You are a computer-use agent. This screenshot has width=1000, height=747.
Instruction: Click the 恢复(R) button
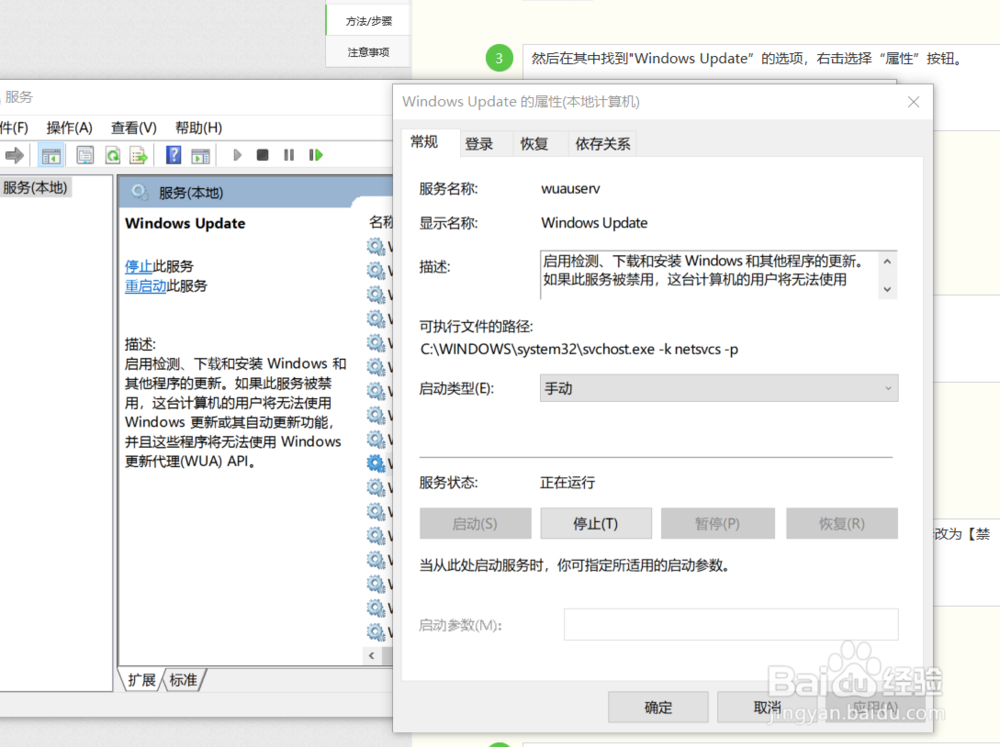point(842,524)
